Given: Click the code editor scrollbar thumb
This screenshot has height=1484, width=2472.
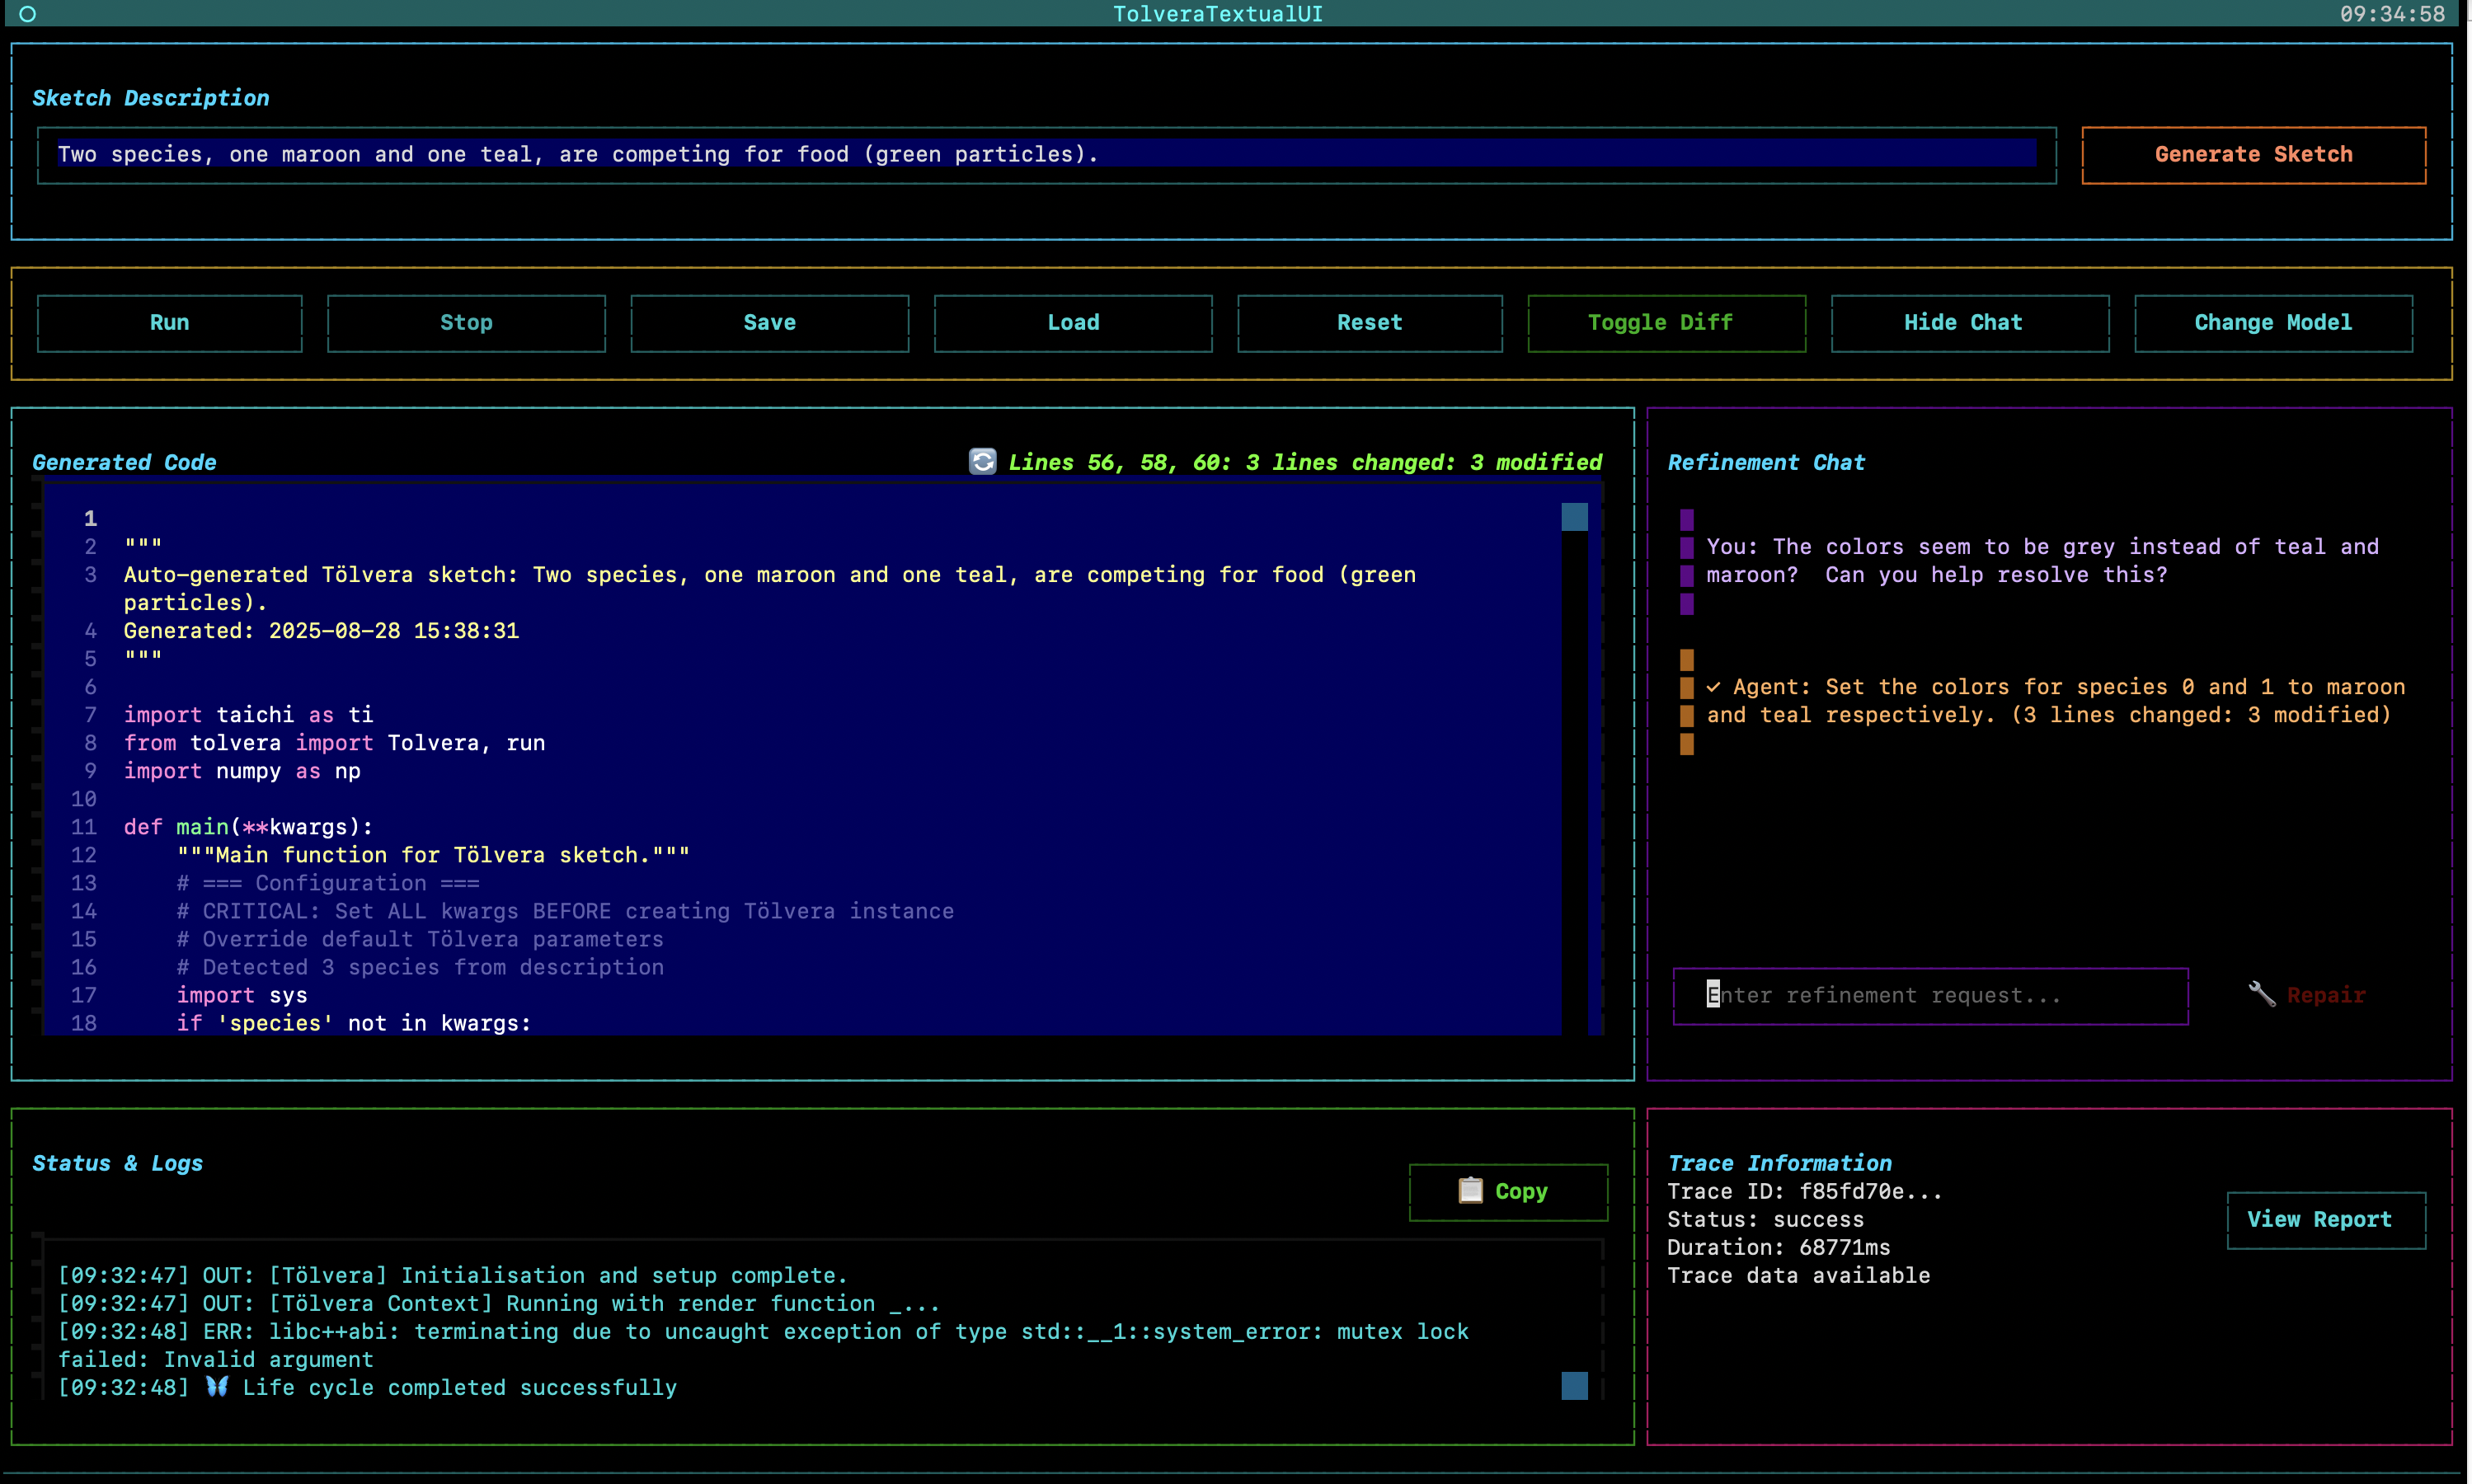Looking at the screenshot, I should (x=1574, y=517).
